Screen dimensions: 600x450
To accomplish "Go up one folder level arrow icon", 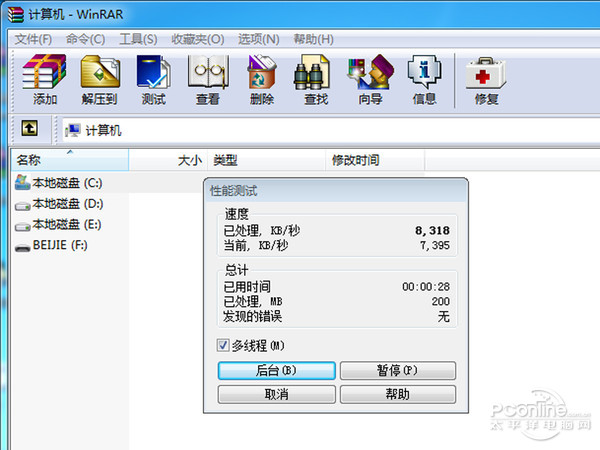I will coord(29,128).
